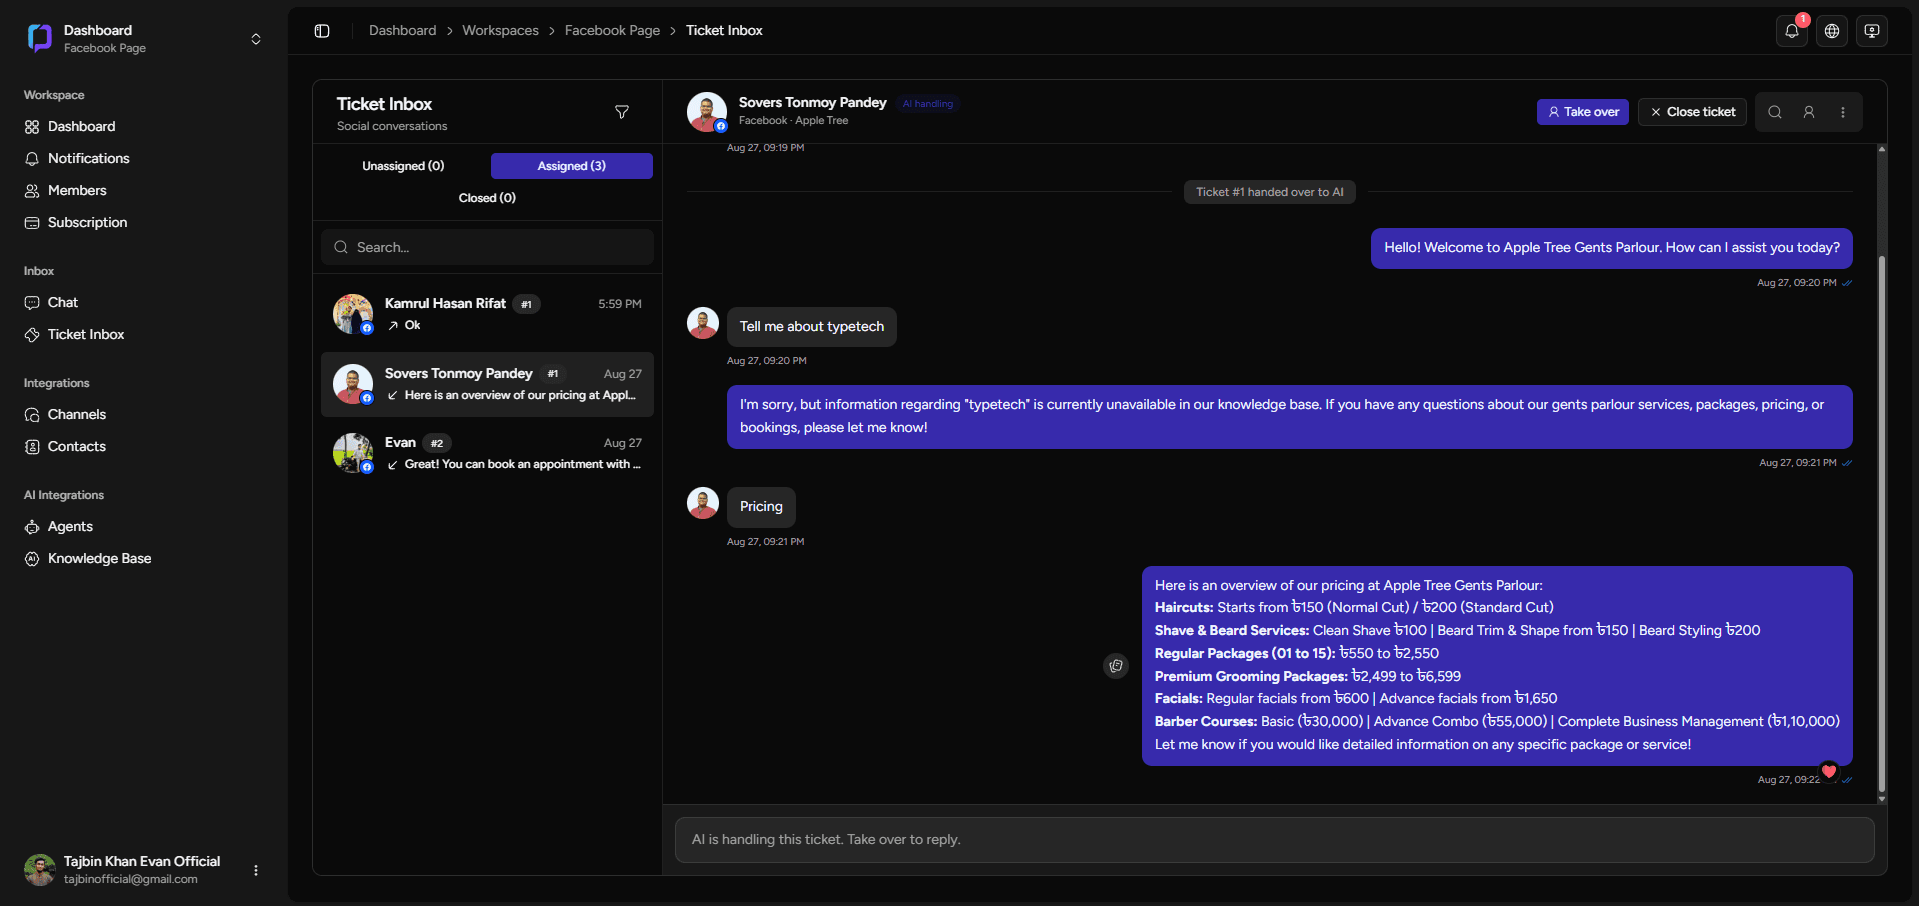This screenshot has width=1919, height=906.
Task: Select Ticket Inbox in sidebar
Action: tap(86, 335)
